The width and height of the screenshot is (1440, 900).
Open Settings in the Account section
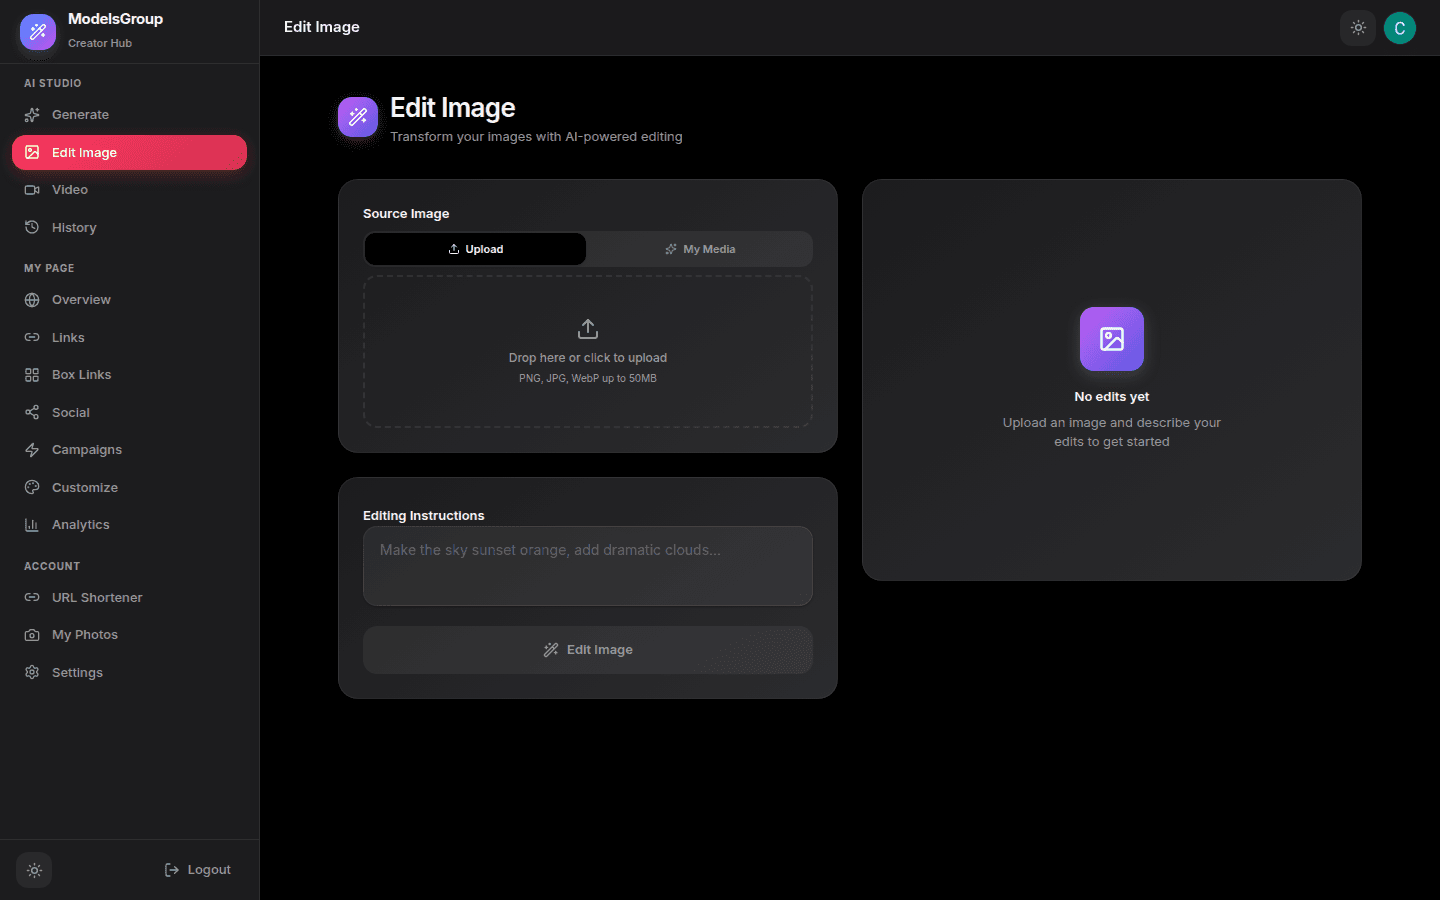click(x=77, y=673)
